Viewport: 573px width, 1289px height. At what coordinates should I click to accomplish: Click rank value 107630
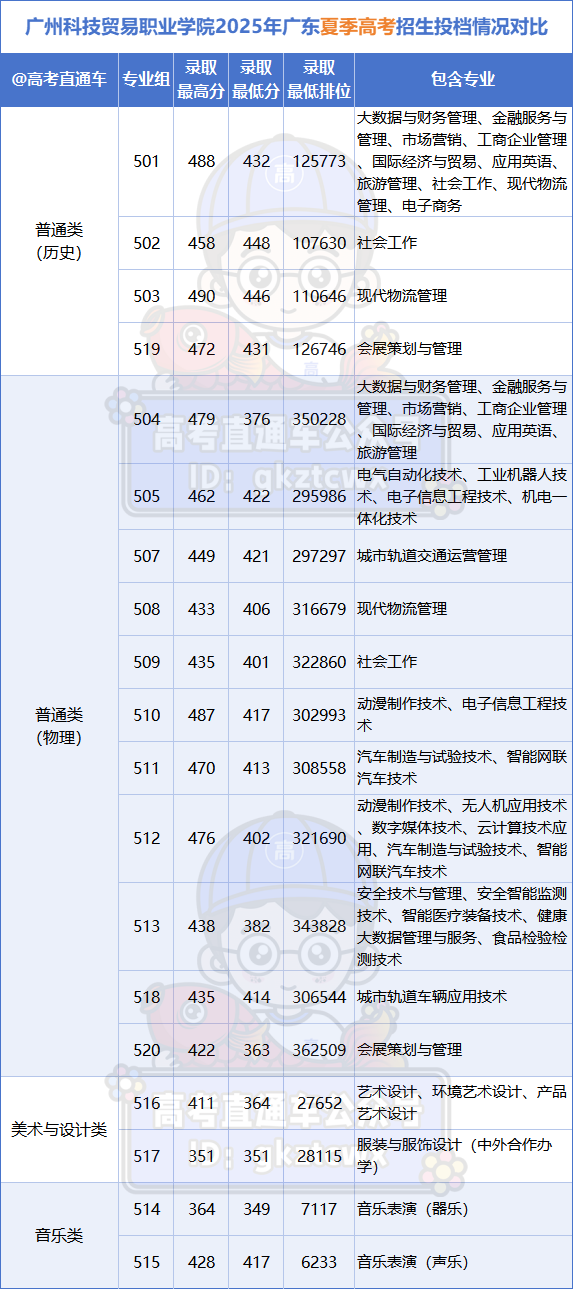coord(319,243)
